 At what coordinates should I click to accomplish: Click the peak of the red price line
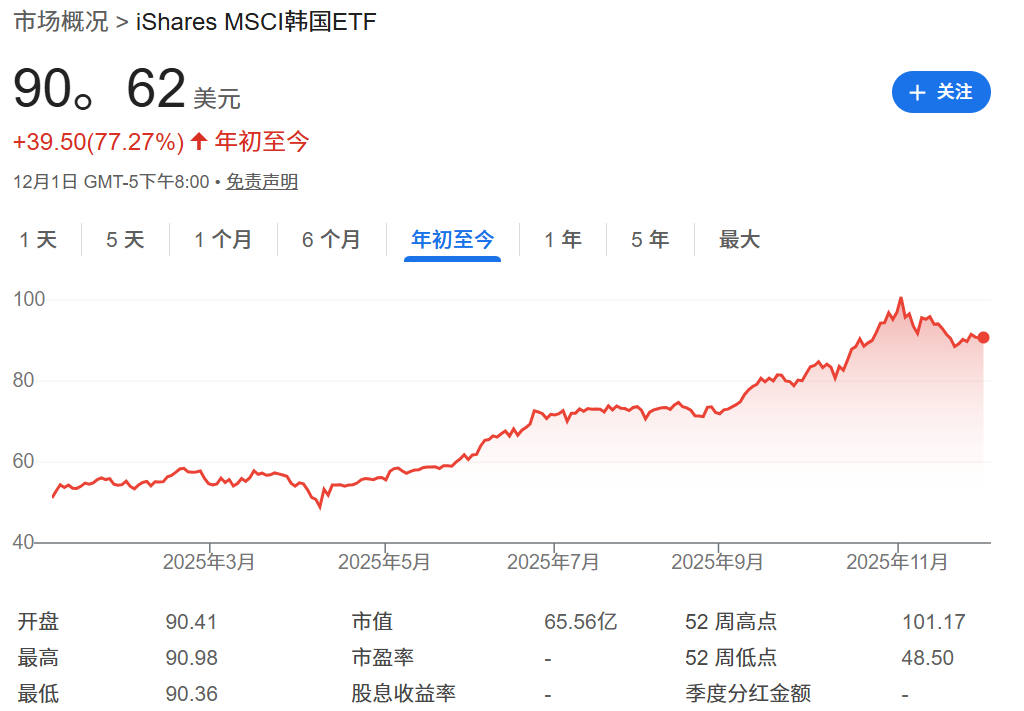click(901, 299)
